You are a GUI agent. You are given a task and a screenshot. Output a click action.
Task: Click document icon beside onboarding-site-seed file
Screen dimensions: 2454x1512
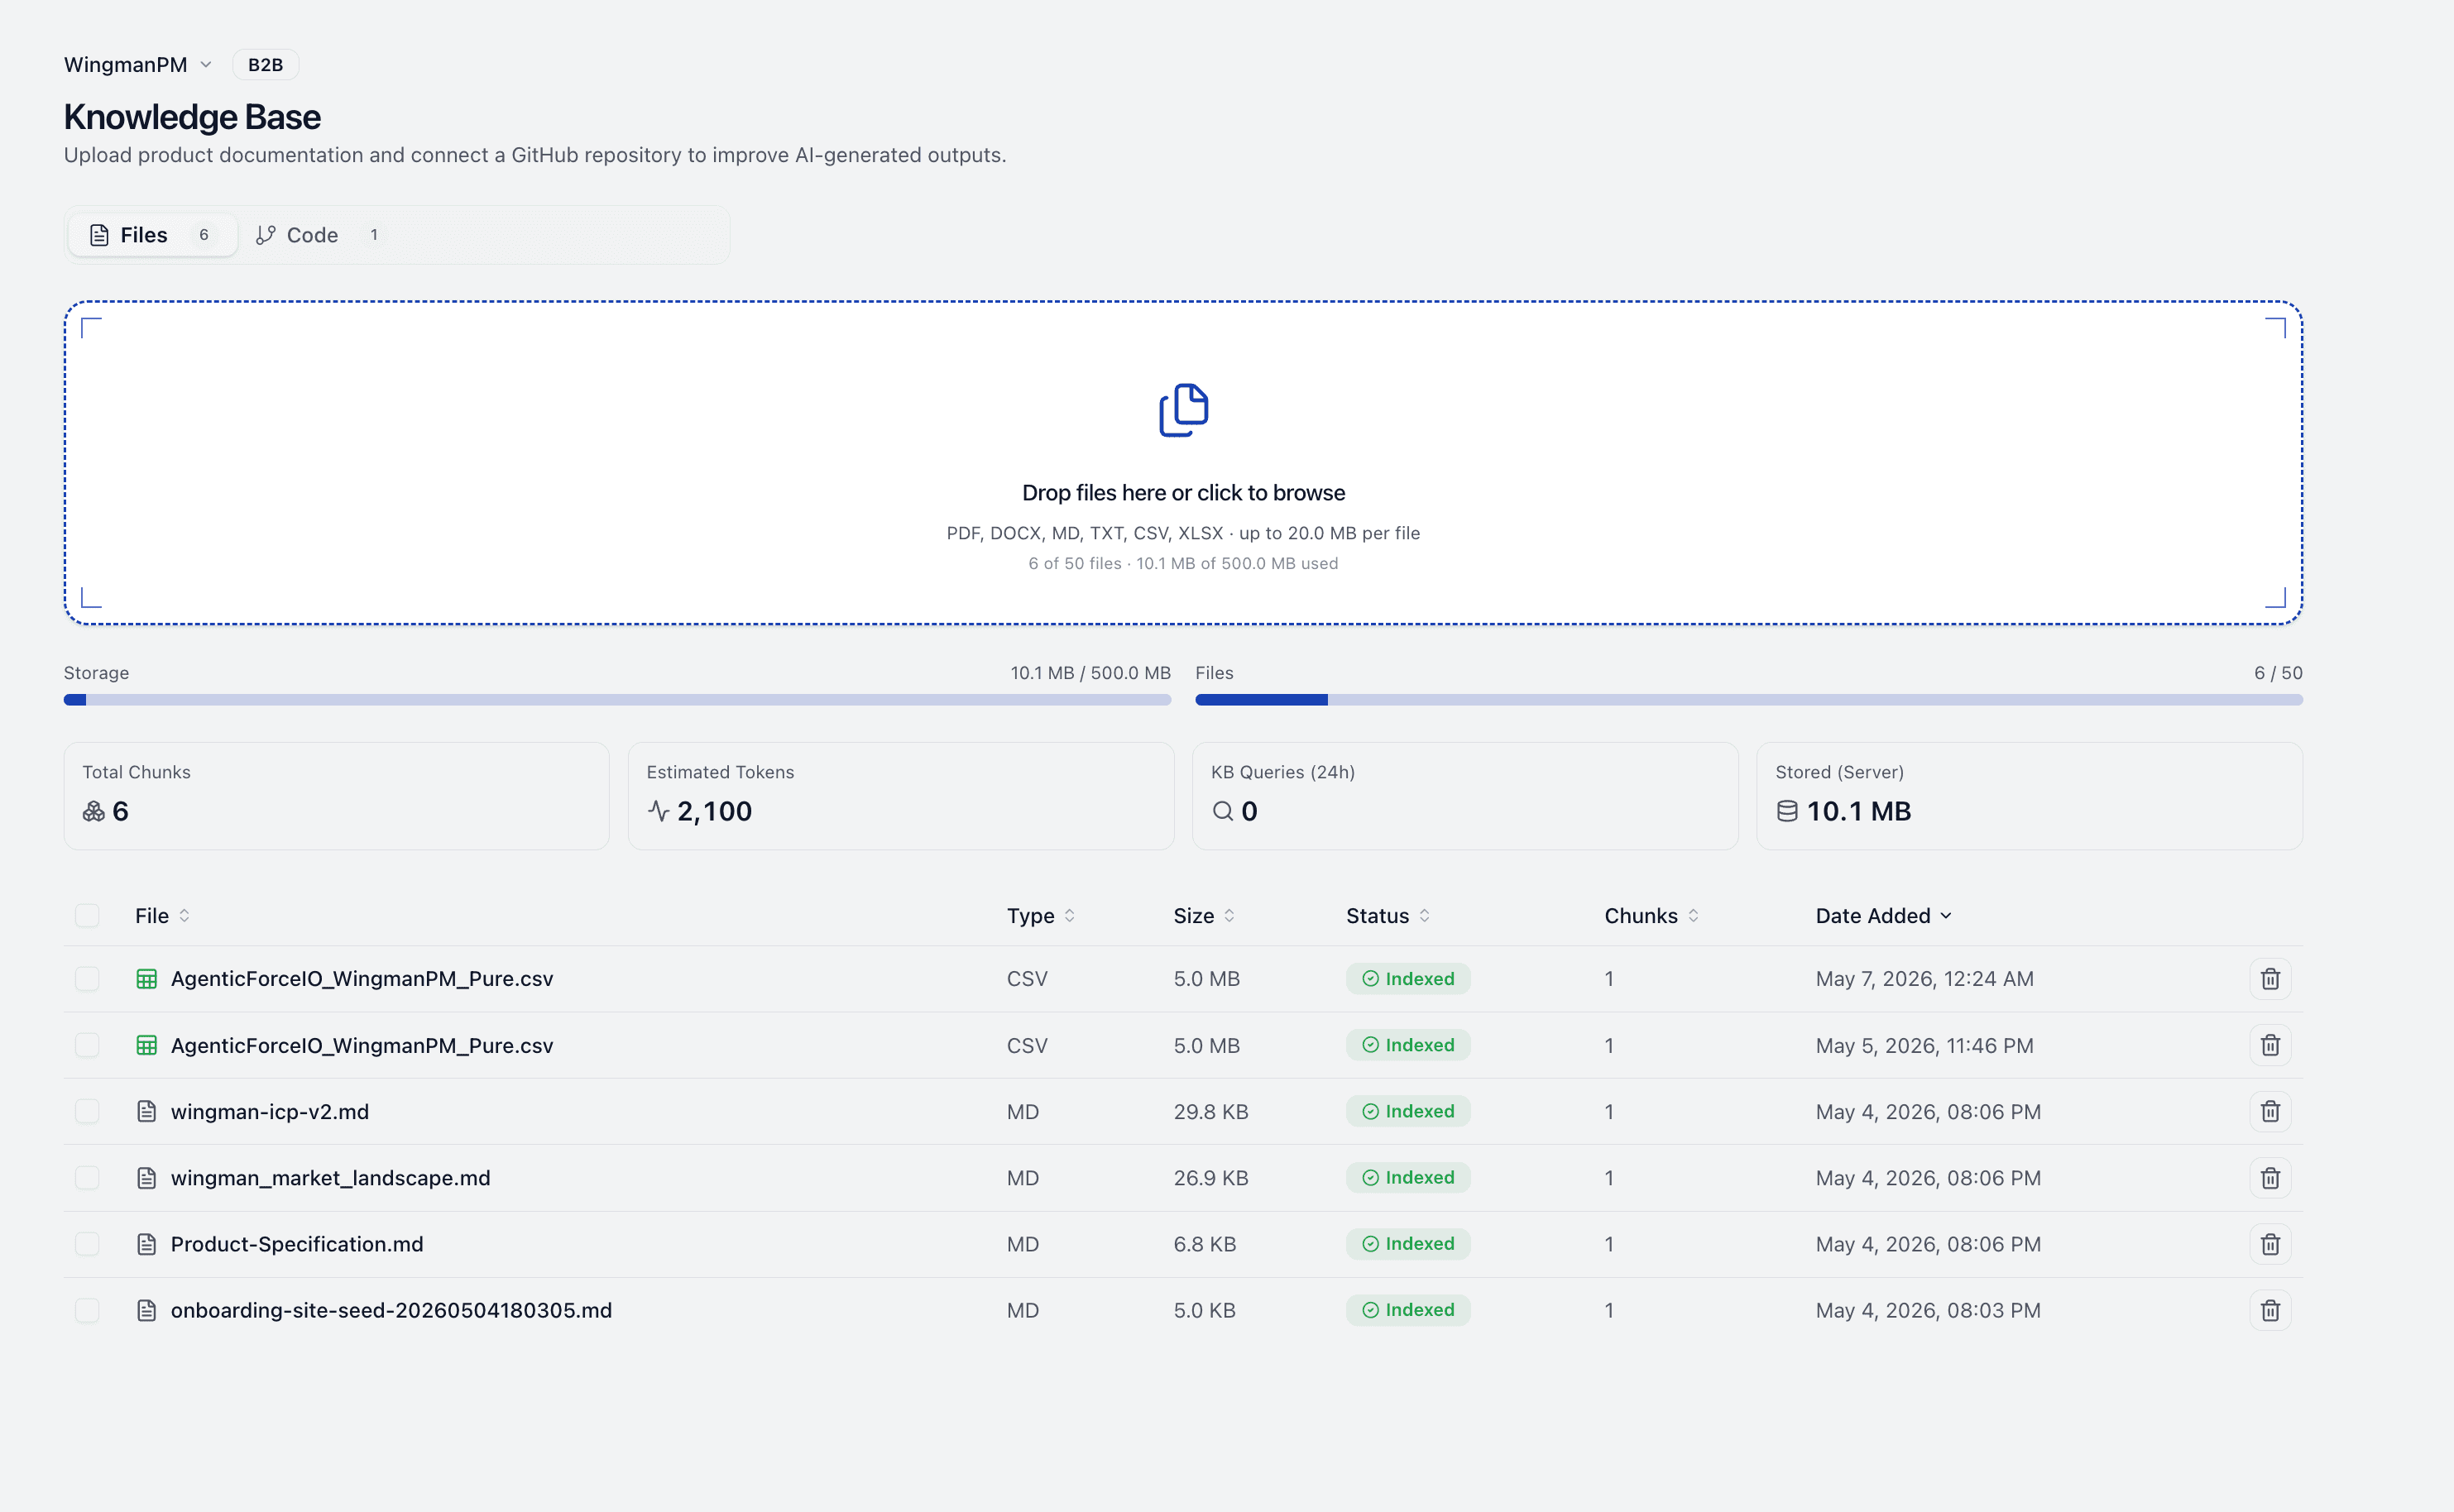(x=147, y=1310)
